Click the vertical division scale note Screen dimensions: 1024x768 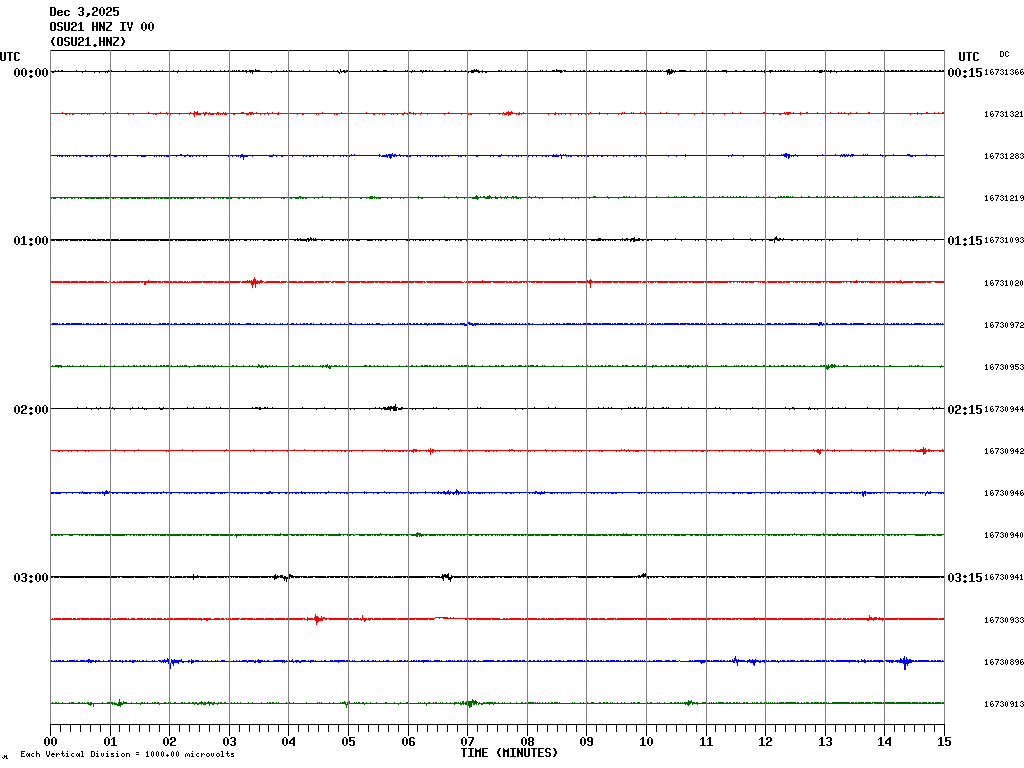127,754
